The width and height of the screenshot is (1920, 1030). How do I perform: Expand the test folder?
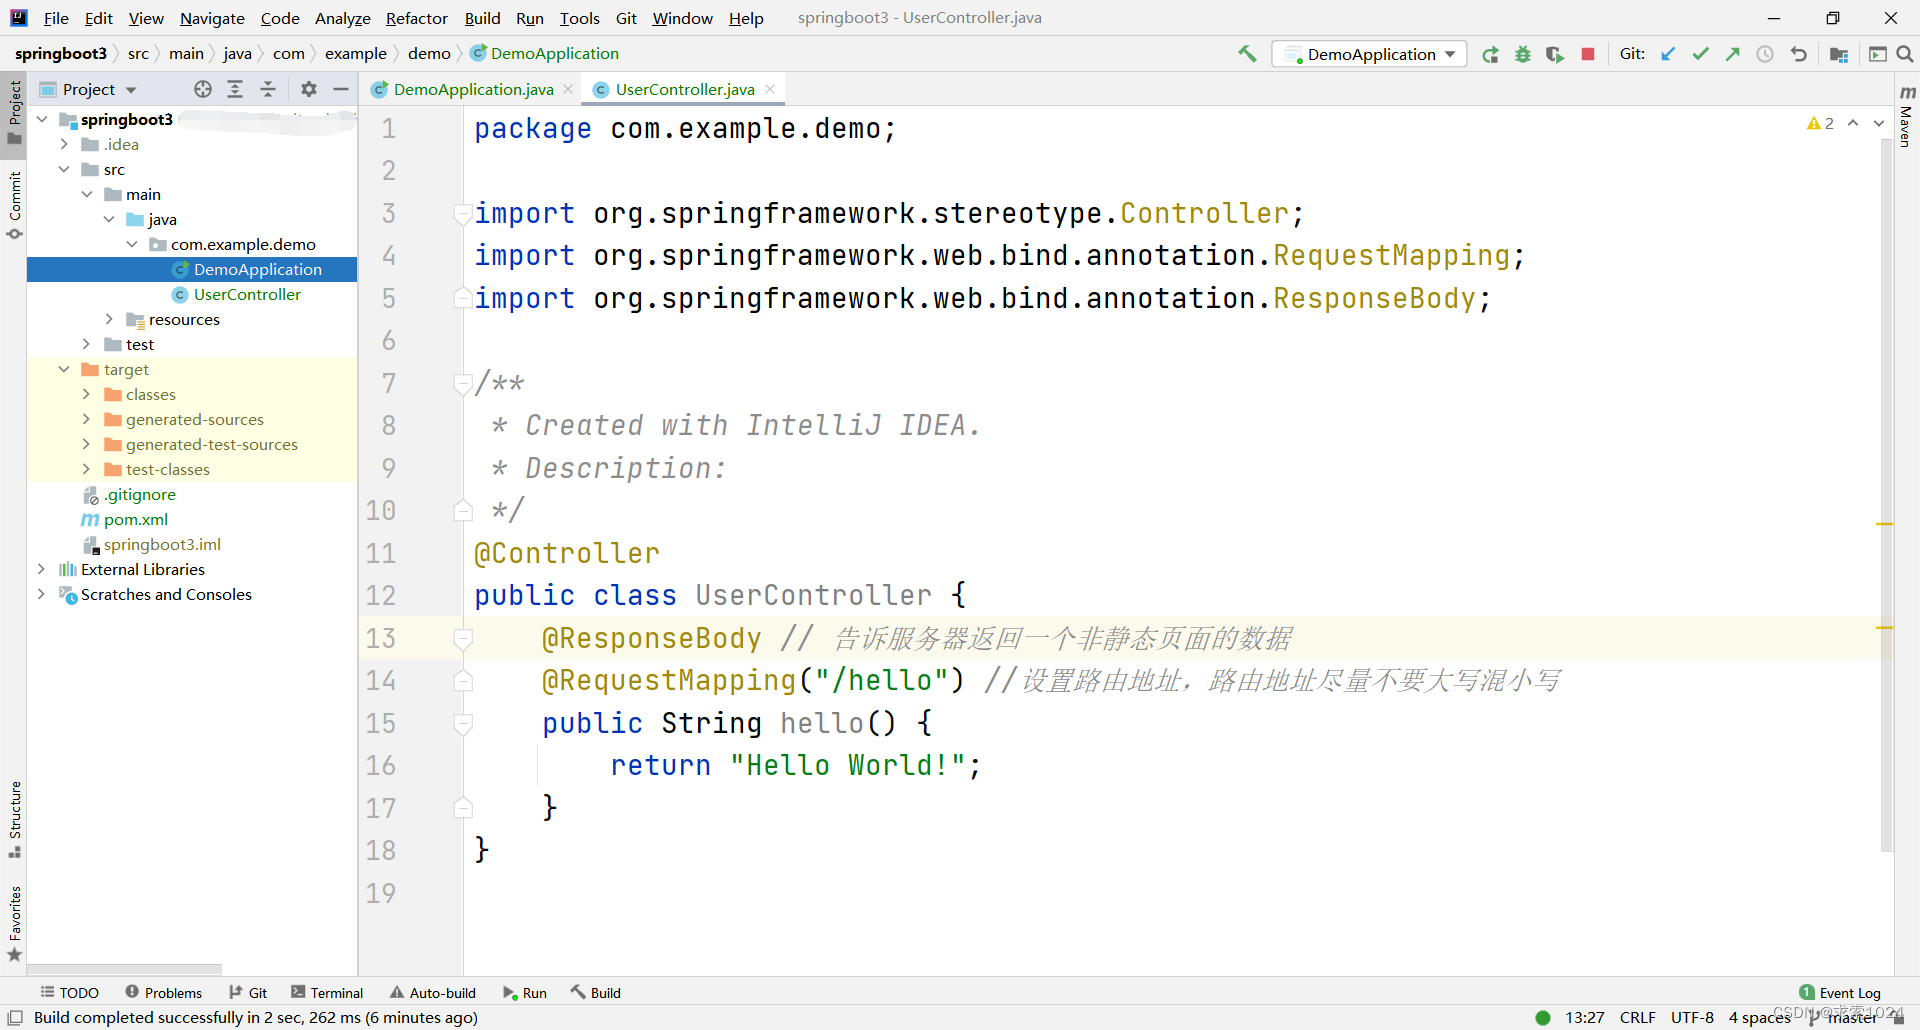(86, 344)
